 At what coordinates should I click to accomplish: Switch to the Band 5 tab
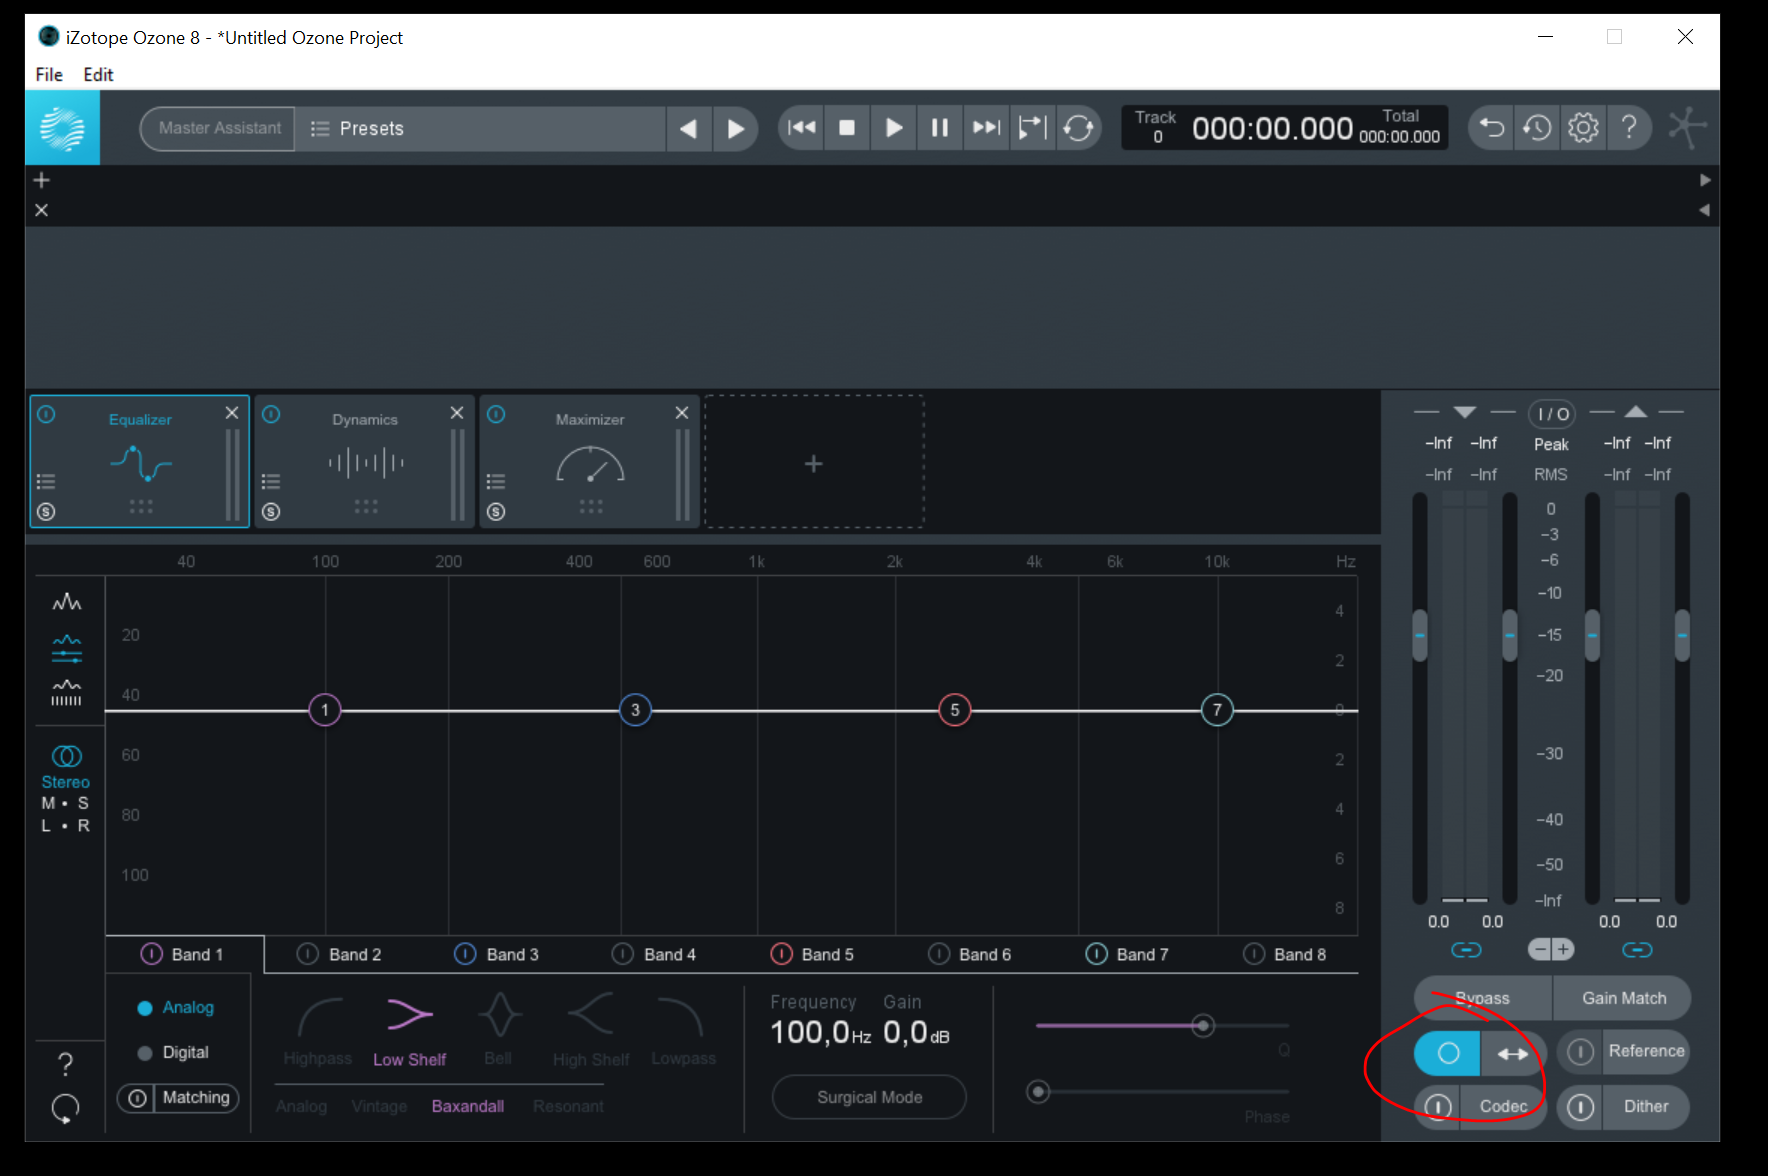(x=826, y=955)
